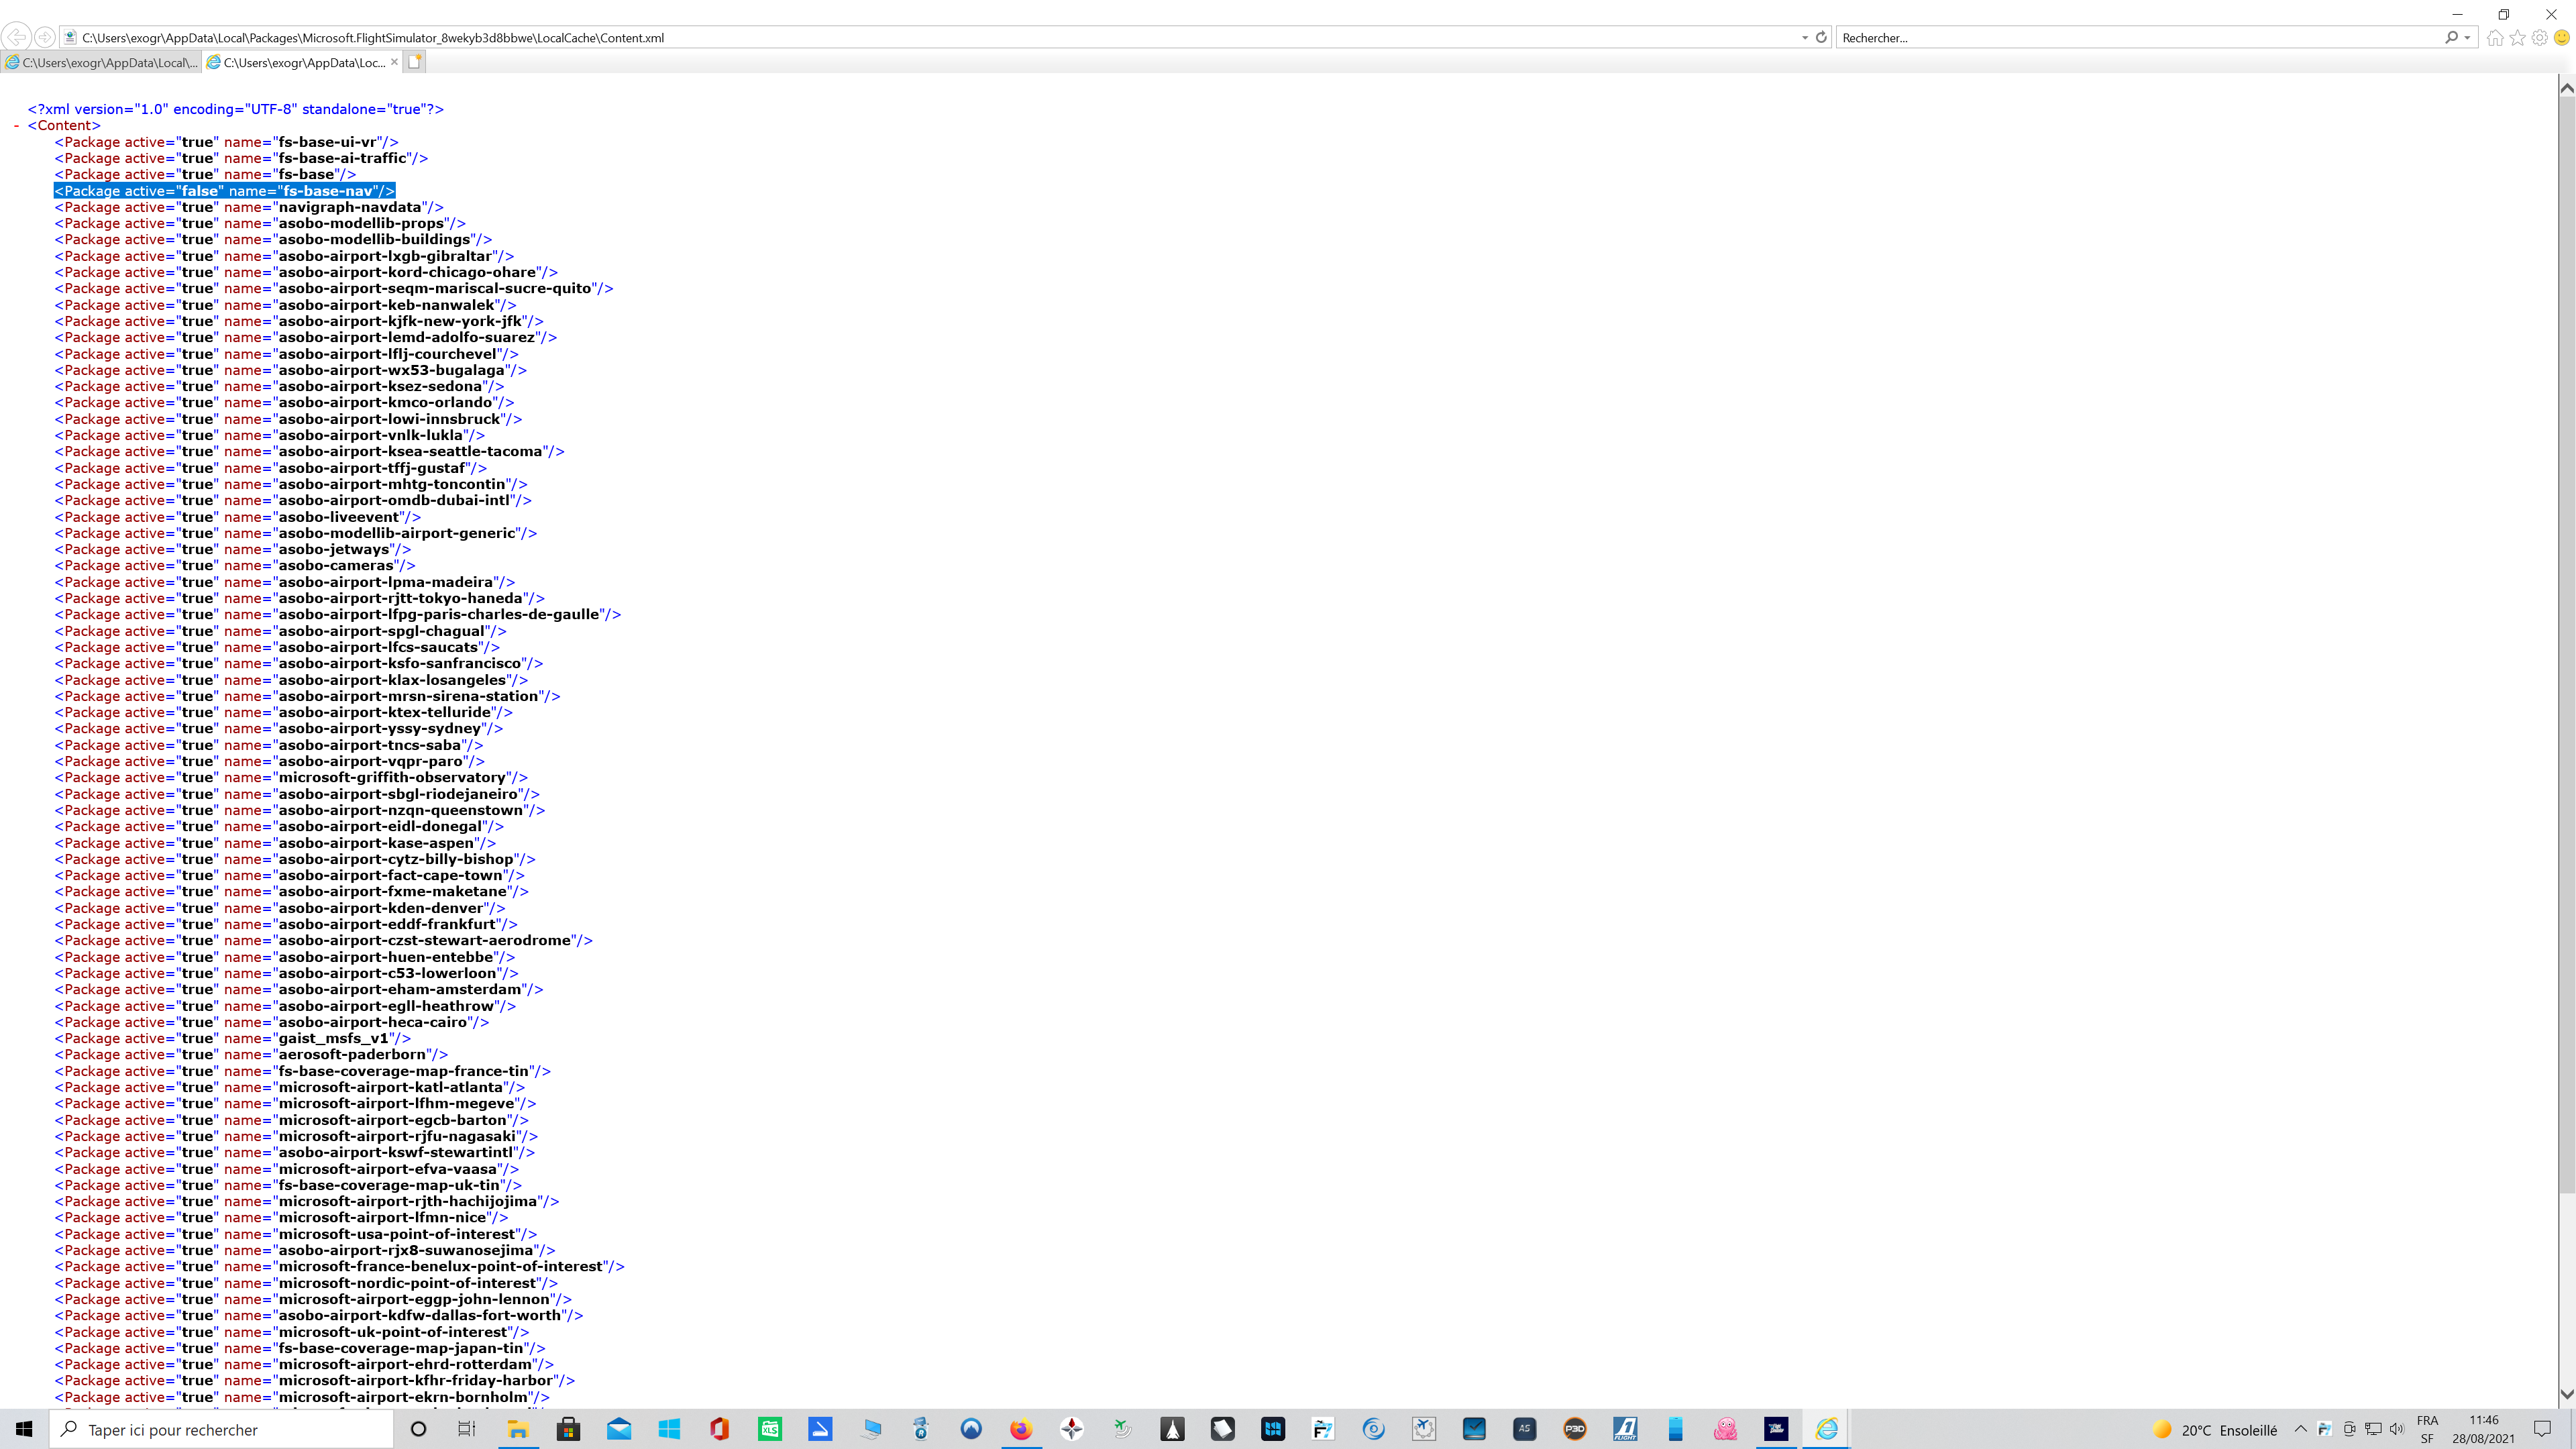Click the gaist_msfs_v1 package line
The width and height of the screenshot is (2576, 1449).
233,1038
